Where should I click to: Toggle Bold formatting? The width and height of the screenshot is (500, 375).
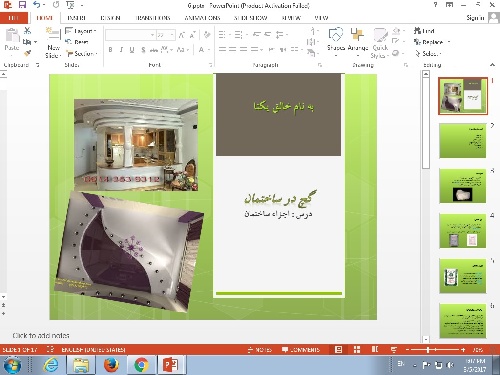110,50
